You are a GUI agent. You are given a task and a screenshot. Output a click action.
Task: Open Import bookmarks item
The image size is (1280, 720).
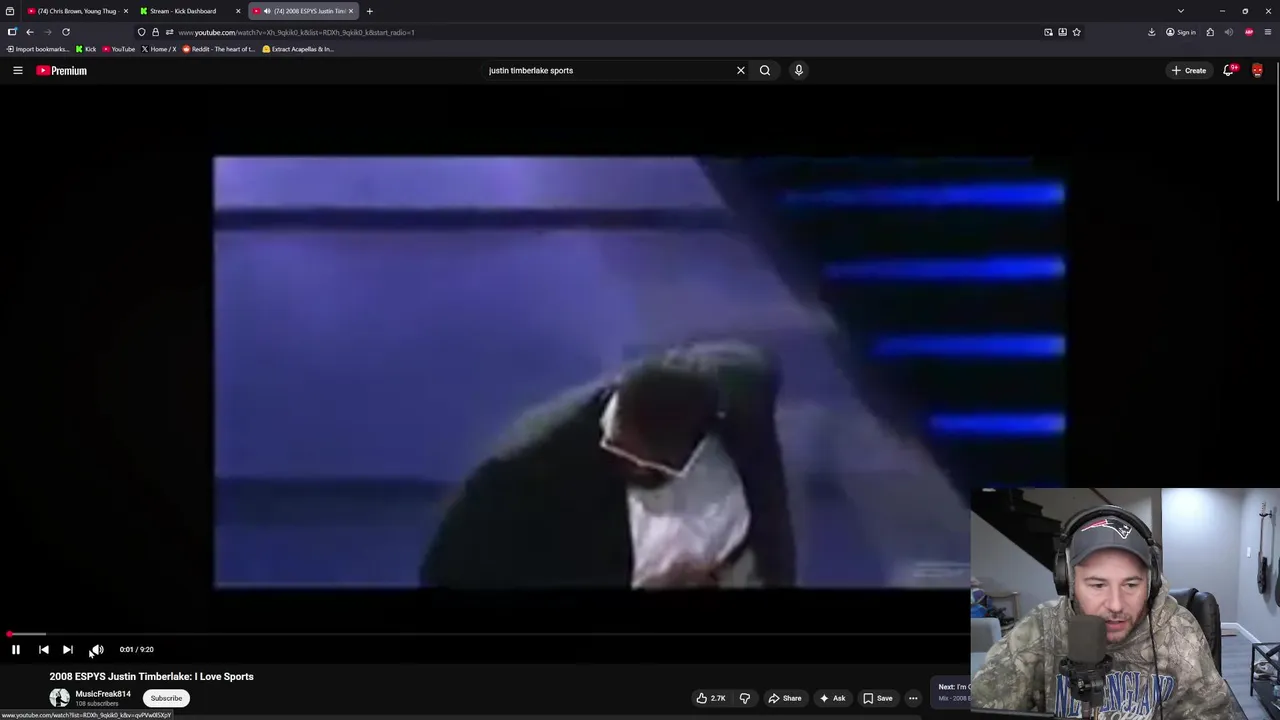(x=38, y=49)
